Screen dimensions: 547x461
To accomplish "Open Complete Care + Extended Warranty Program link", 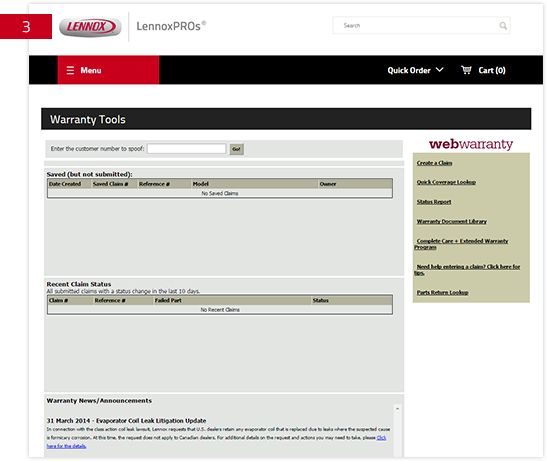I will pyautogui.click(x=461, y=244).
